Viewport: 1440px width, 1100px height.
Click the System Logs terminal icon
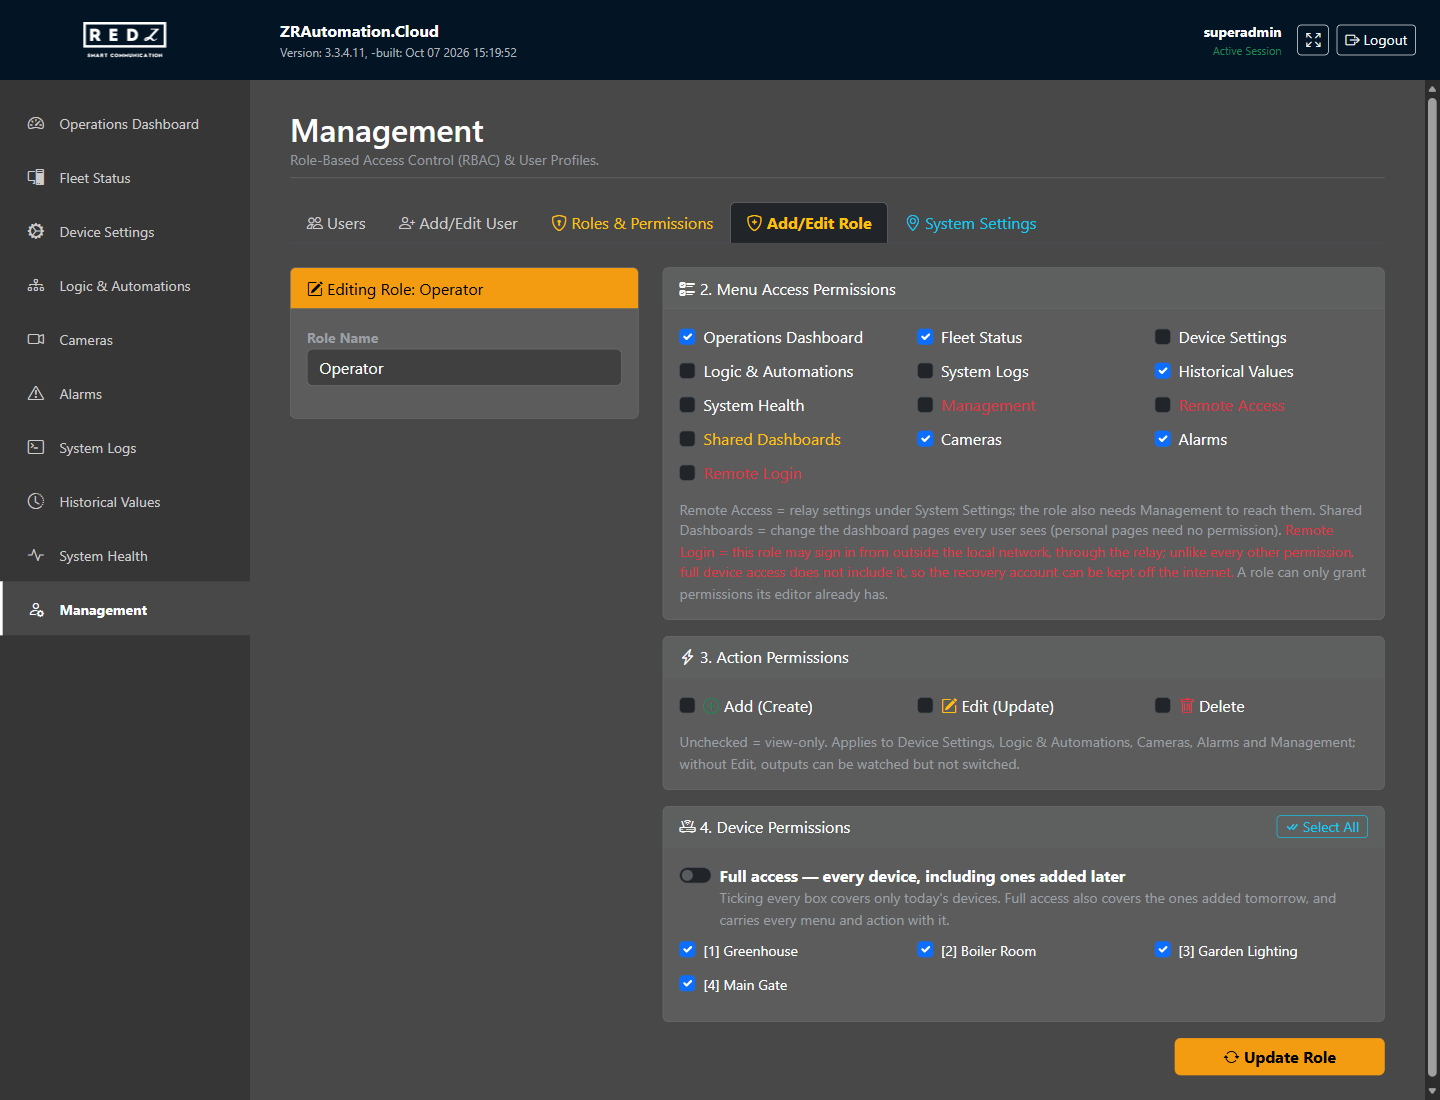click(x=36, y=448)
